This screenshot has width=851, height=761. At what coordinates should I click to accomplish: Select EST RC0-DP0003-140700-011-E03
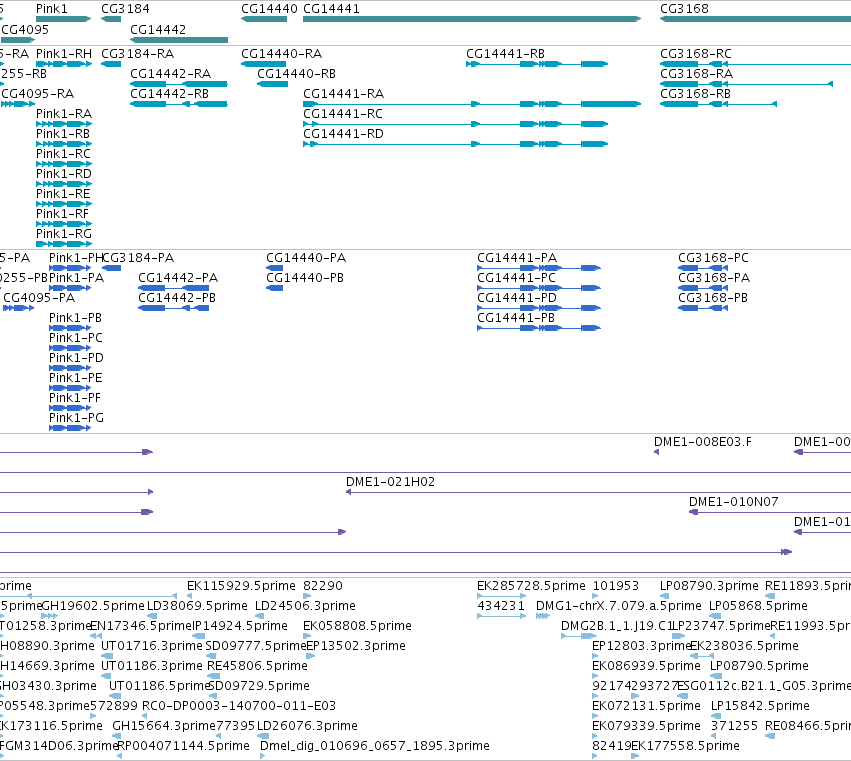[x=239, y=706]
